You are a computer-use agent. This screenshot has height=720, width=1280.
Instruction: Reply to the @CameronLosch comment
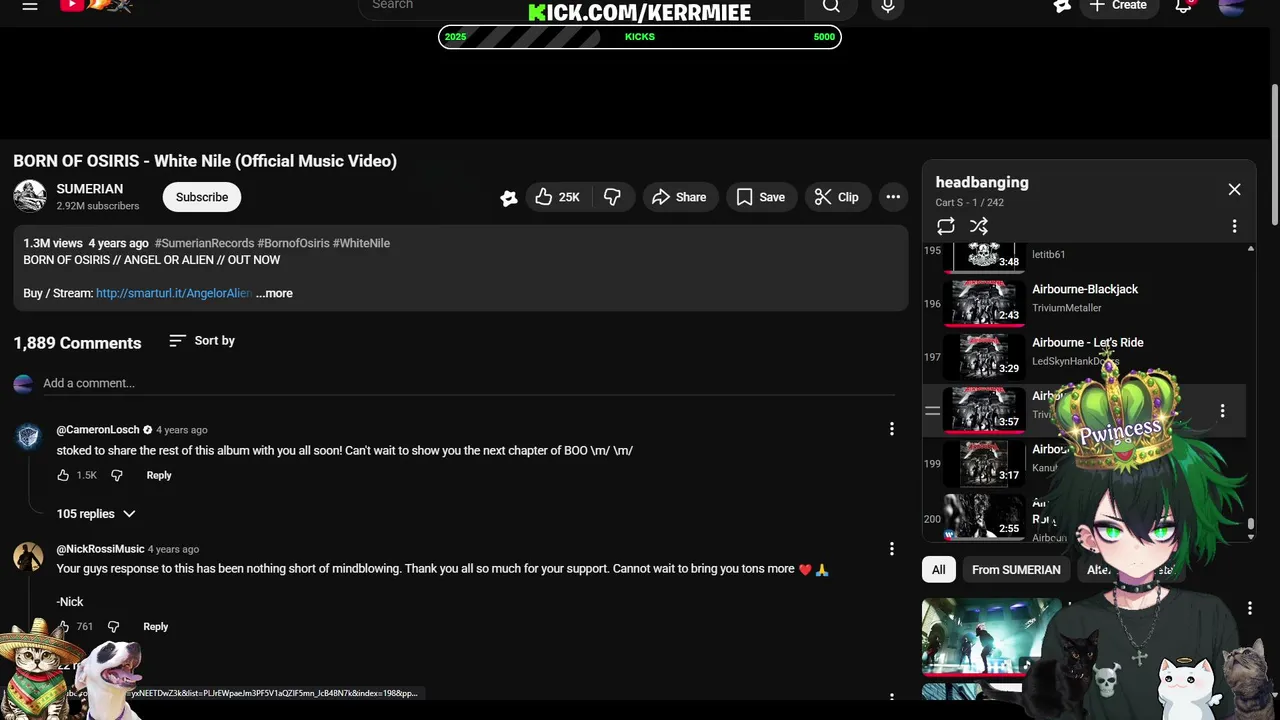pyautogui.click(x=159, y=475)
